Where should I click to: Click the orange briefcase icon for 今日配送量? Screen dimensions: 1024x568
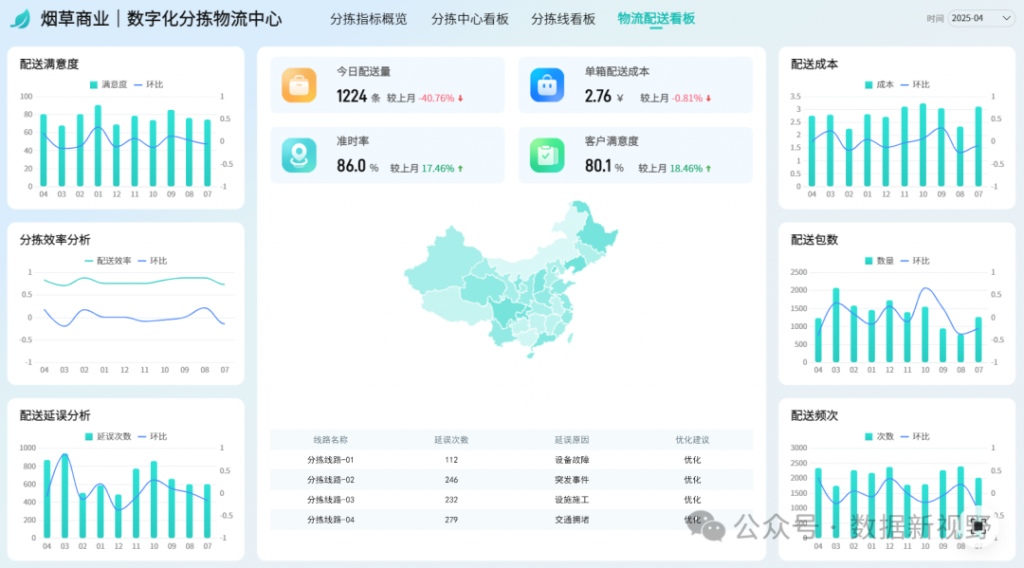tap(299, 85)
